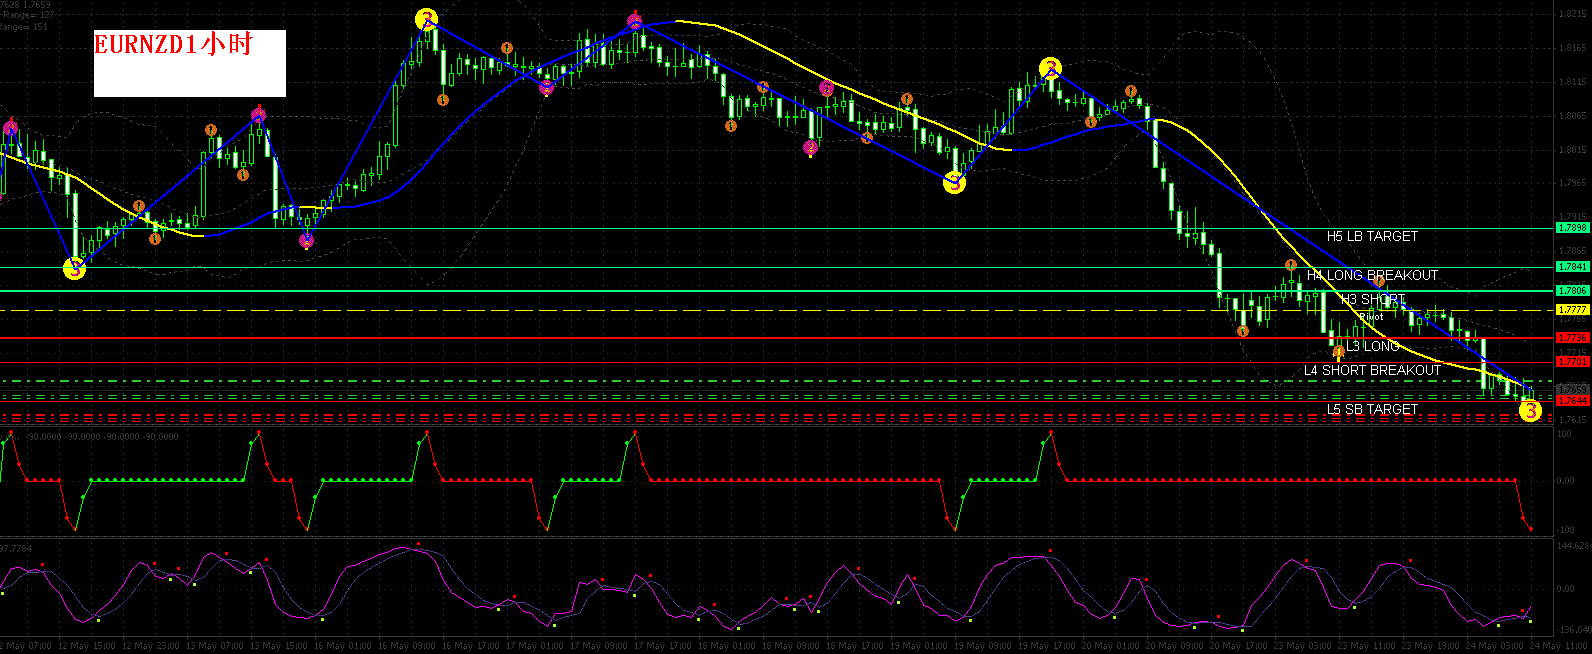
Task: Select the H4 LONG BREAKOUT level label
Action: [x=1372, y=275]
